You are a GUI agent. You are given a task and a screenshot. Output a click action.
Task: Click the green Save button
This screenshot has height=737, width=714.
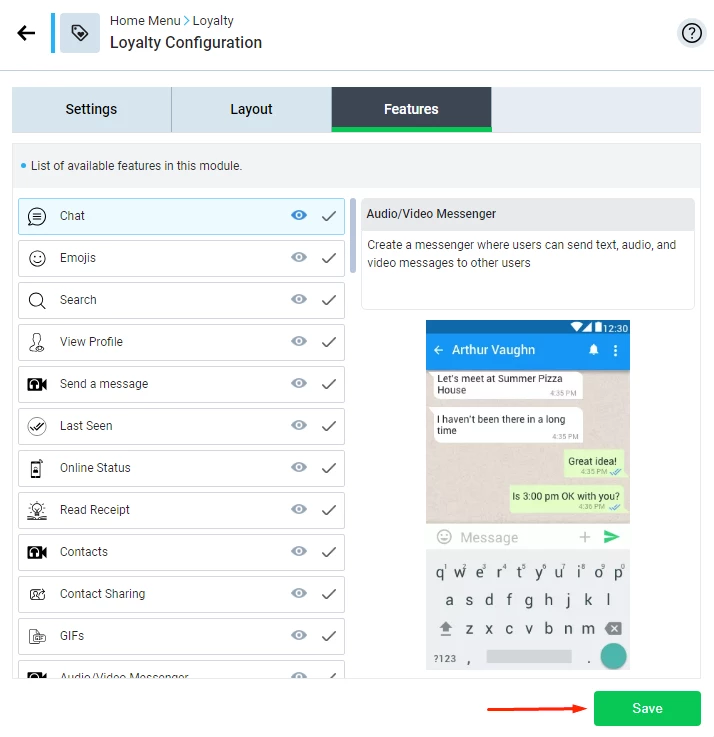coord(647,708)
